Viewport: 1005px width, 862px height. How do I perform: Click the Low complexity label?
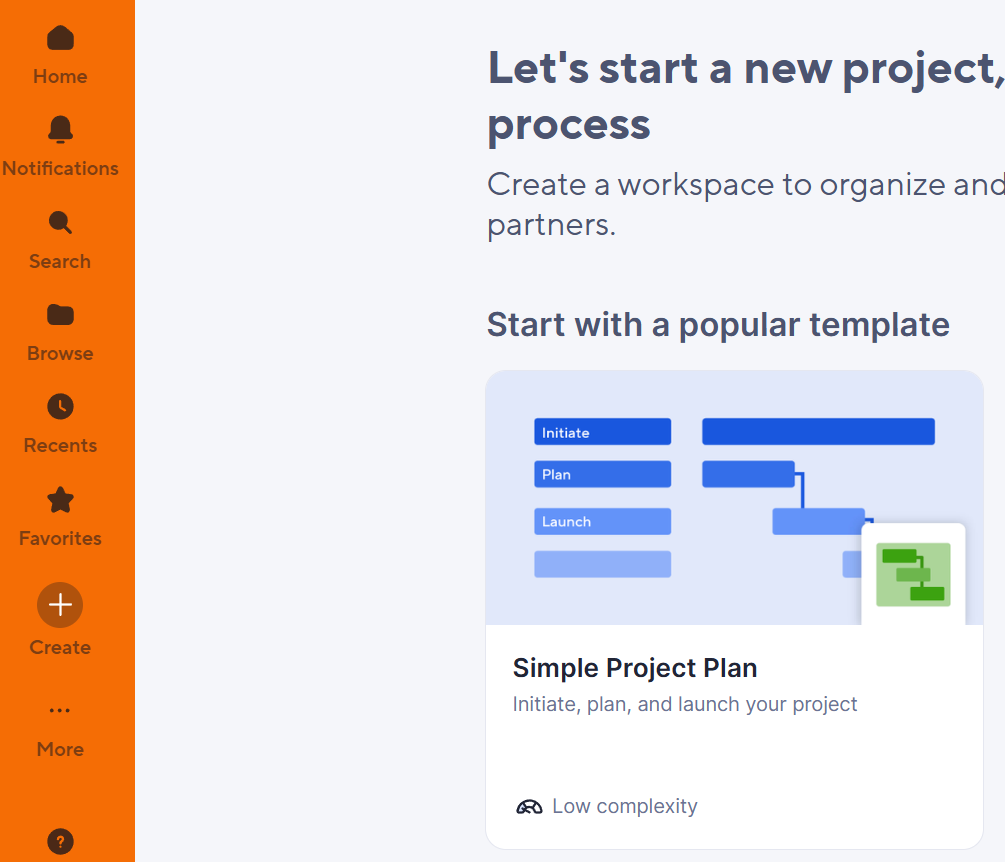tap(625, 806)
